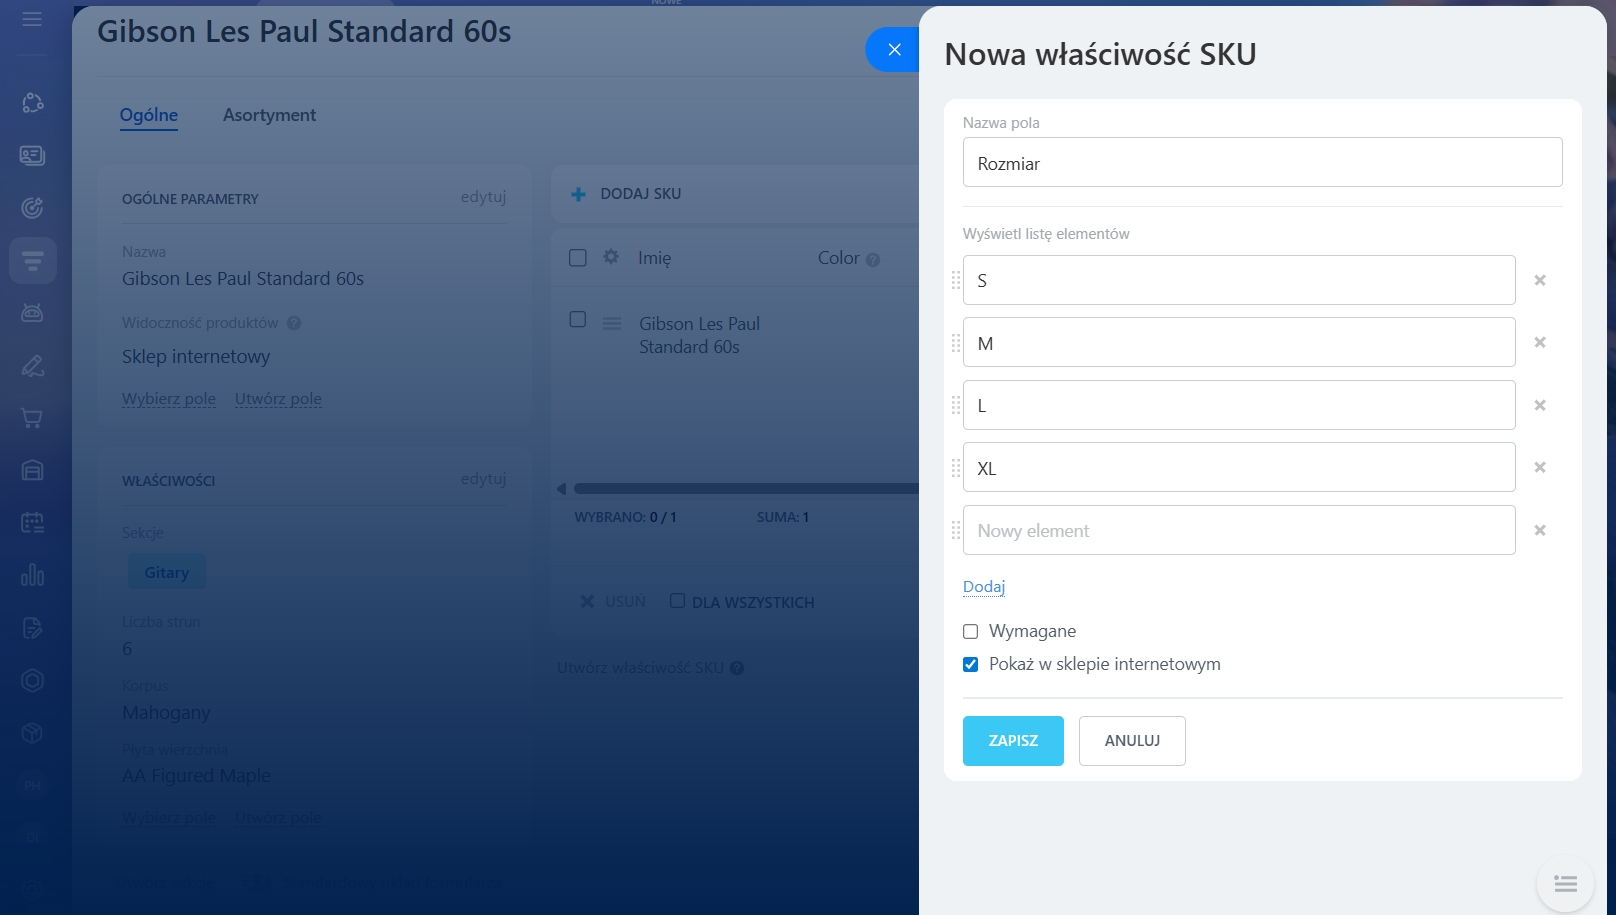
Task: Open the SKU grid settings gear icon
Action: (x=611, y=257)
